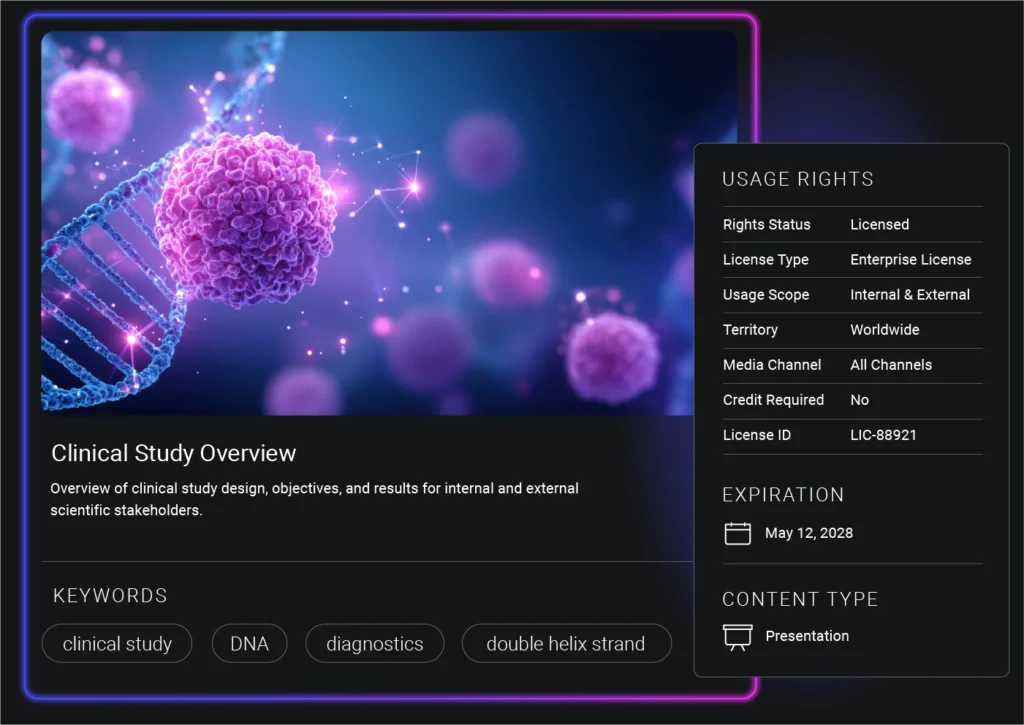
Task: Click the 'Presentation' content type text
Action: point(807,636)
